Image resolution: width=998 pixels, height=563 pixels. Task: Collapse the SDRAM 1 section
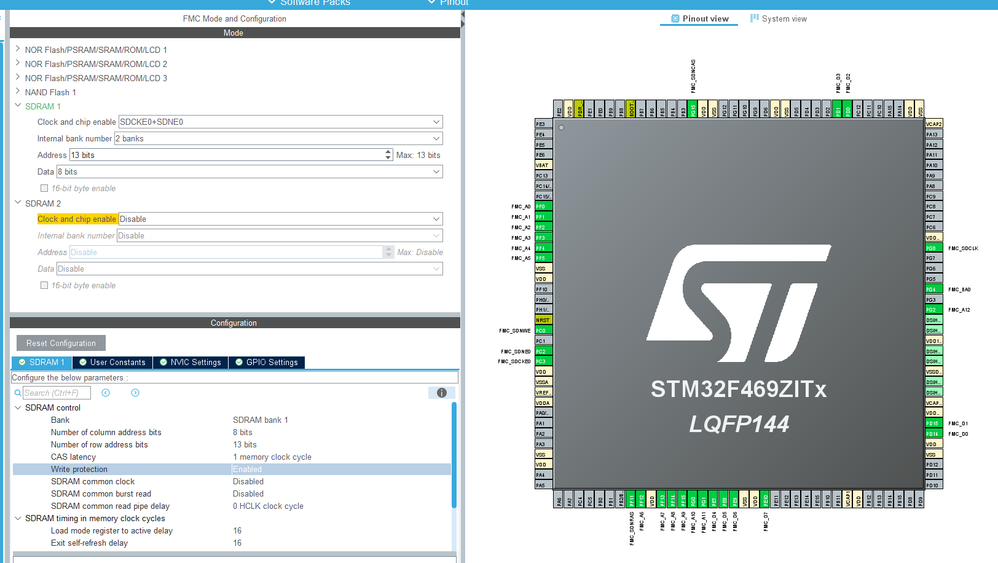click(18, 106)
